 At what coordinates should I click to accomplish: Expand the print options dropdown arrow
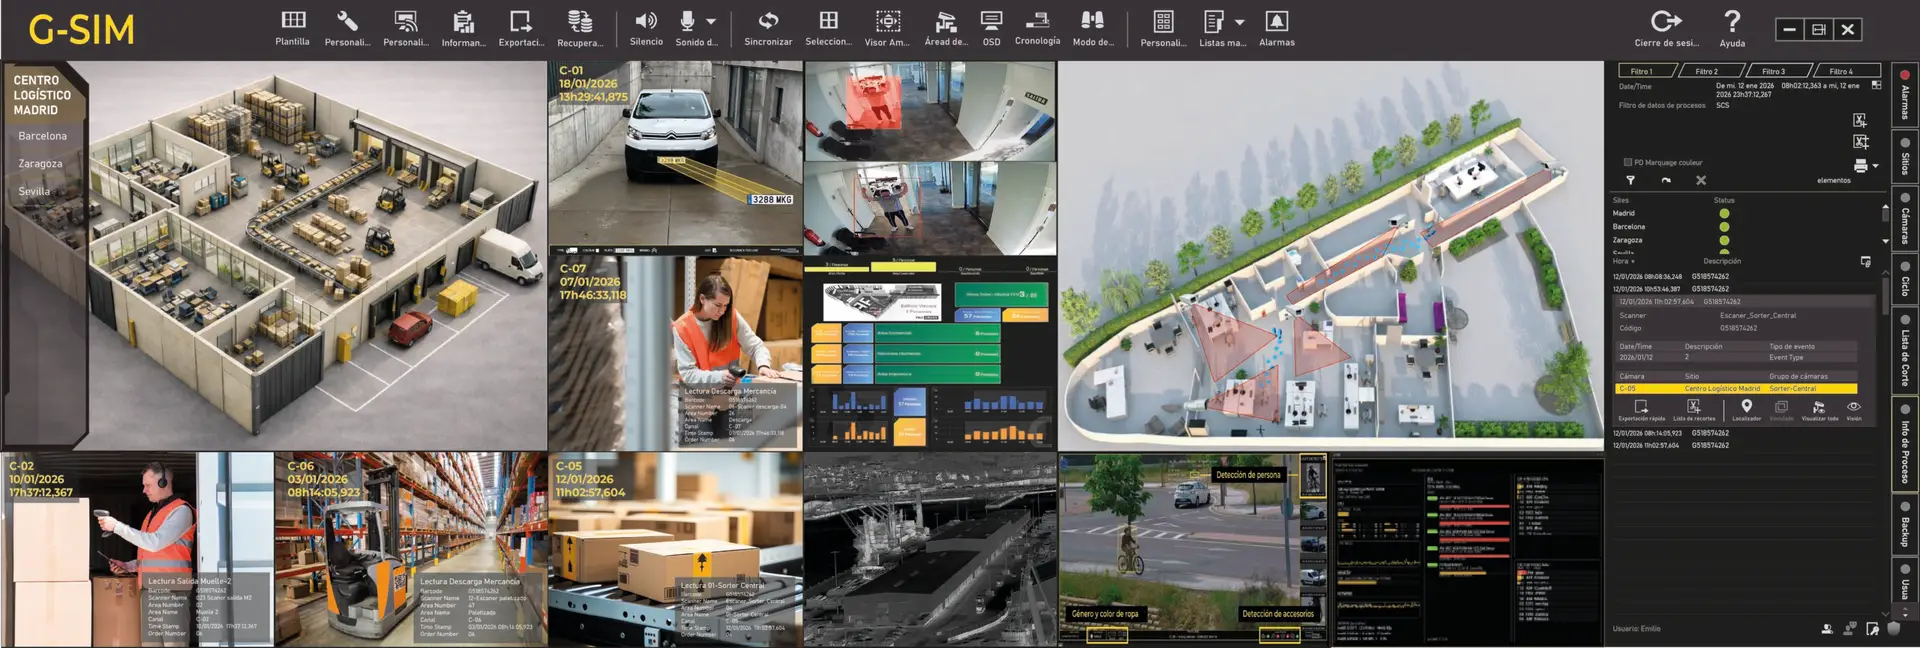coord(1875,166)
